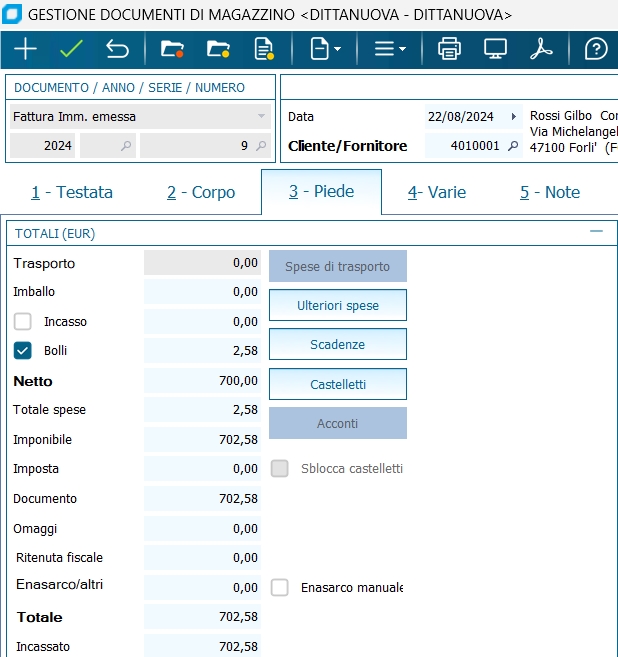Click the Trasporto amount field

[202, 263]
